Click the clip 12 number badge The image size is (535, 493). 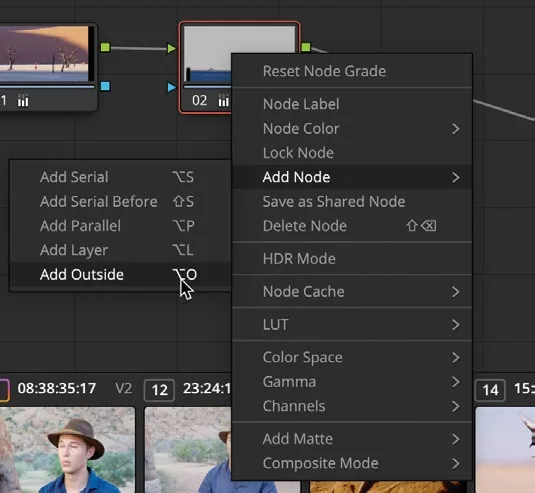click(159, 390)
